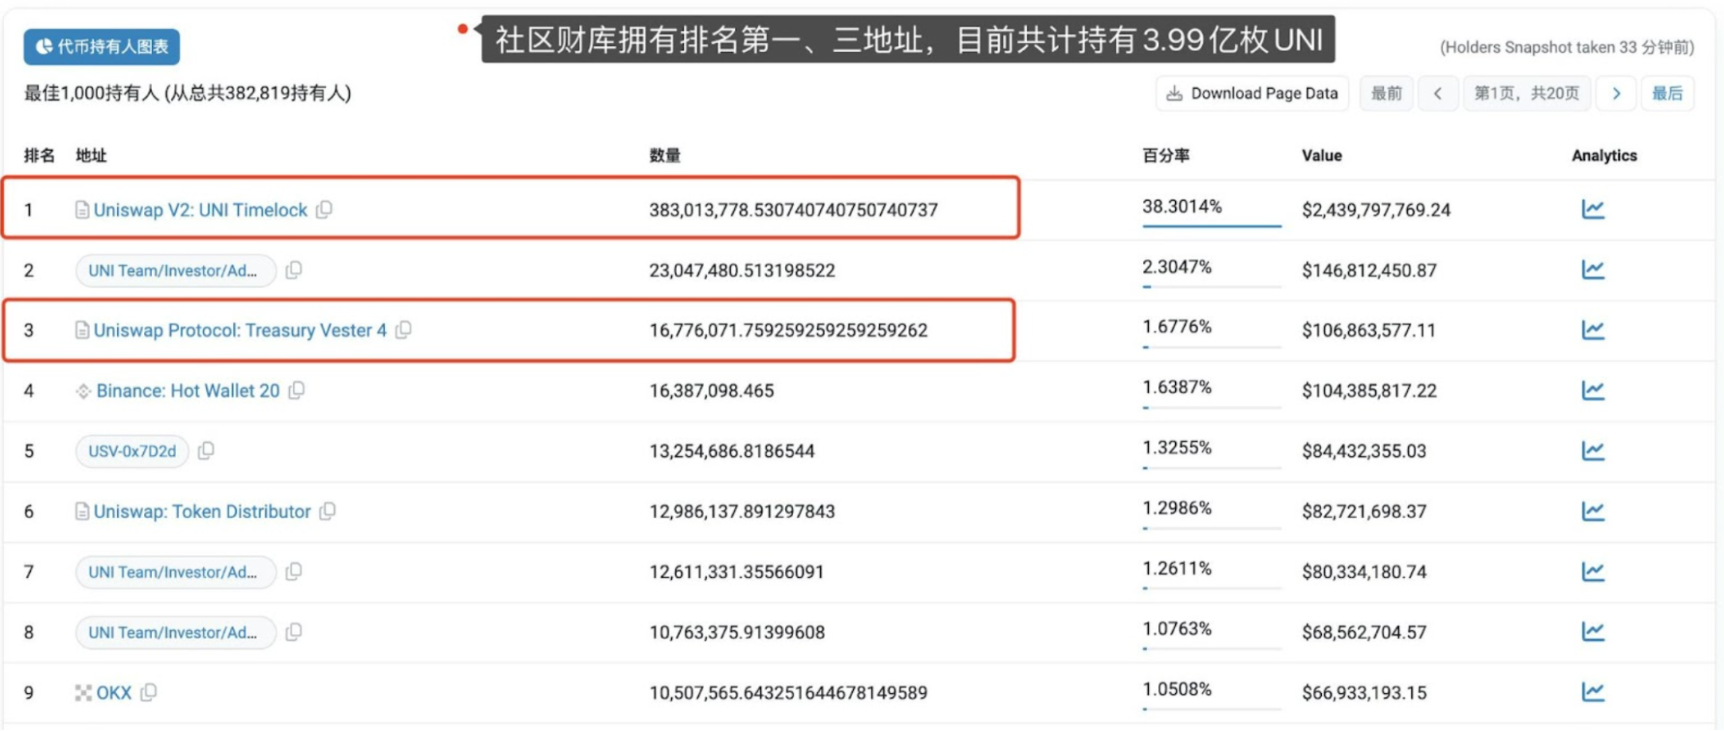Click quantity 12,986,137.891297843
The image size is (1724, 731).
tap(742, 511)
